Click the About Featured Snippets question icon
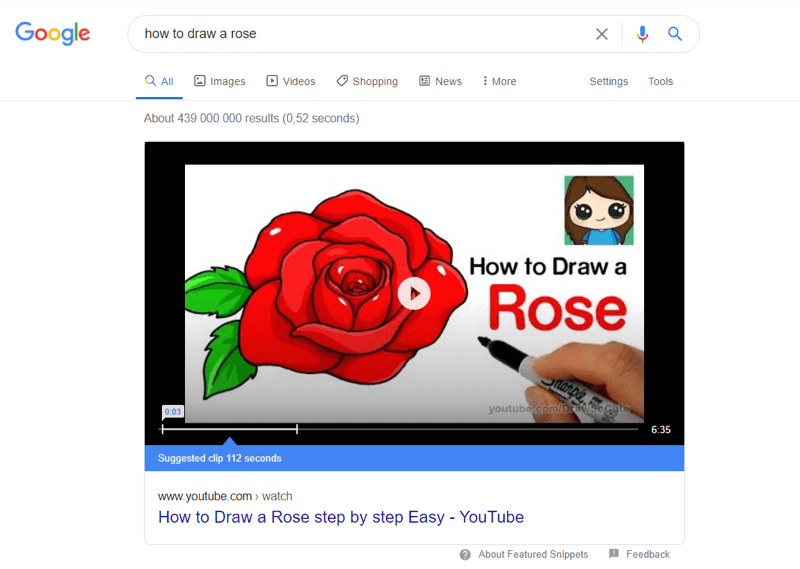 (465, 554)
